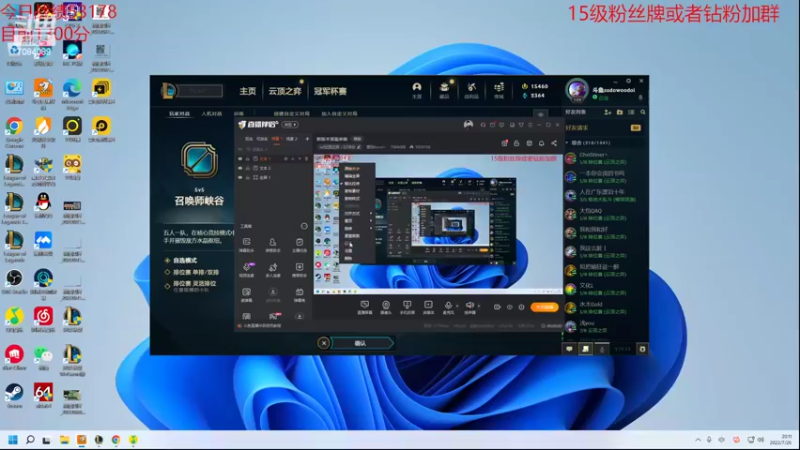This screenshot has width=800, height=450.
Task: Open the missions icon at League client bottom
Action: coord(585,349)
